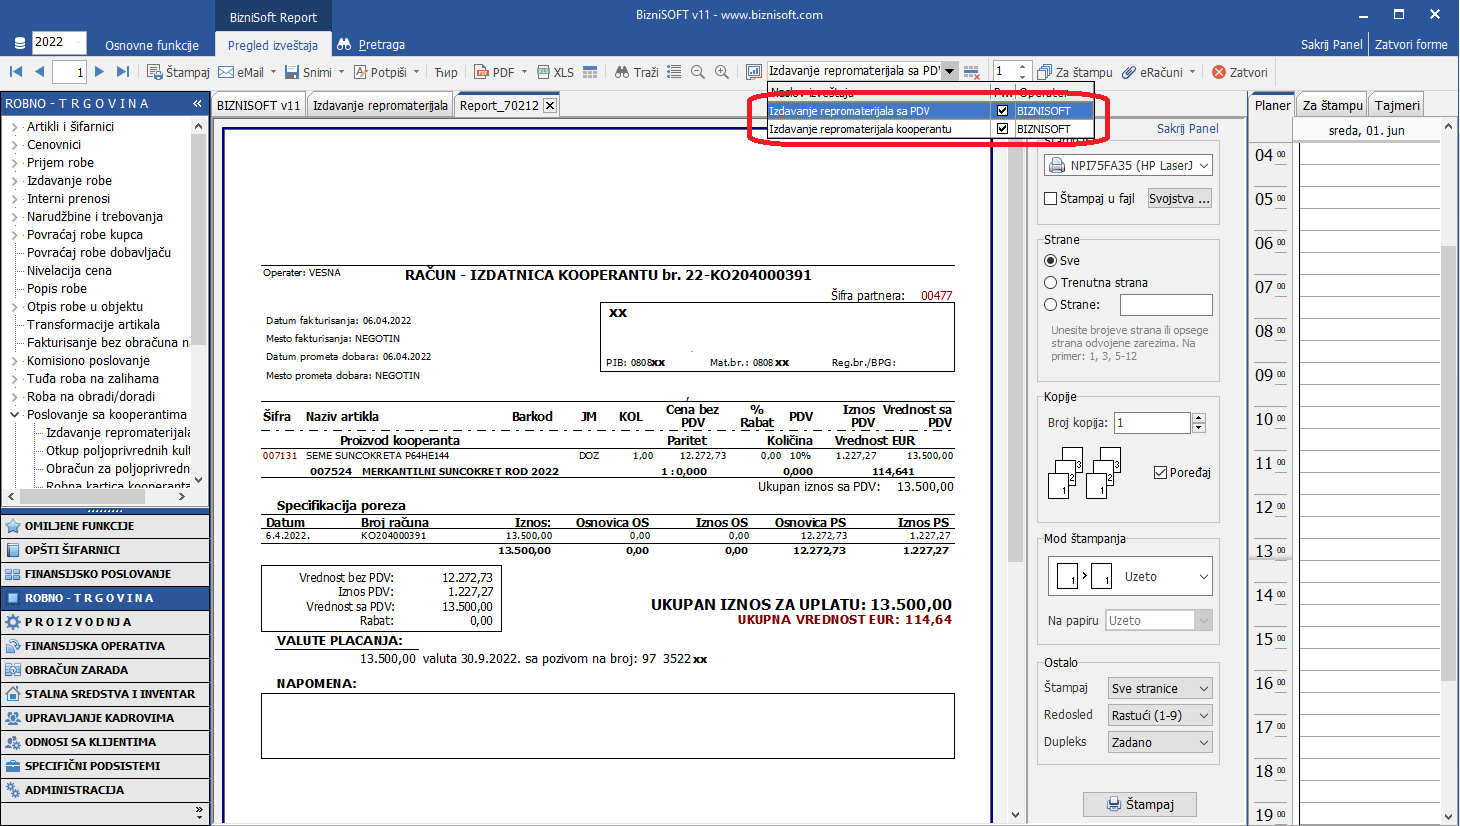Choose Izdavanje repromaterijala kooperantu from list
The height and width of the screenshot is (826, 1460).
(x=860, y=129)
